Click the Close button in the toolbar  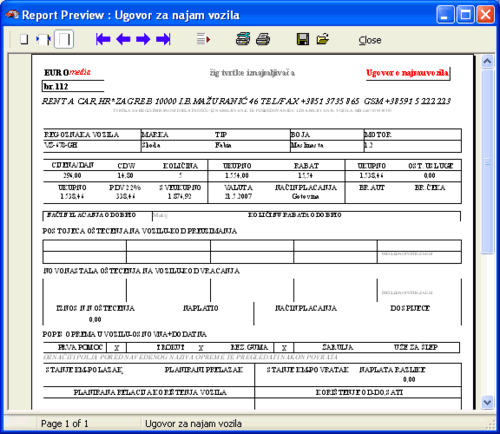tap(370, 40)
